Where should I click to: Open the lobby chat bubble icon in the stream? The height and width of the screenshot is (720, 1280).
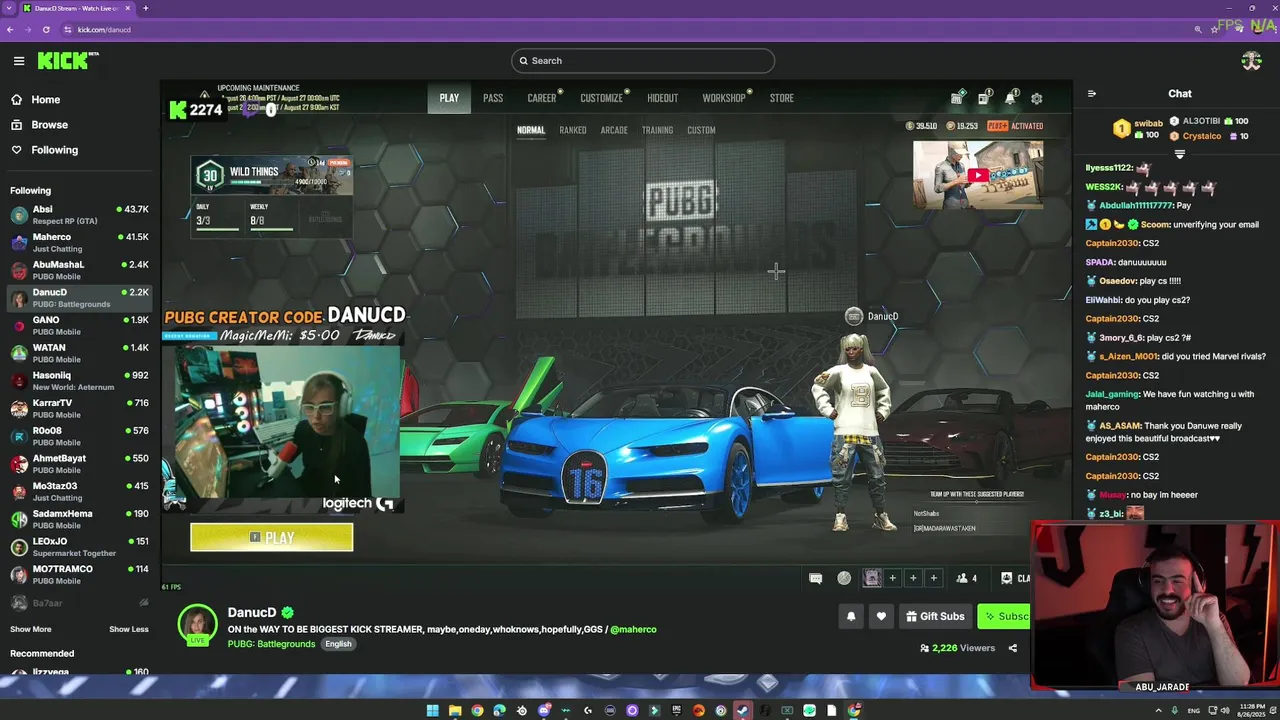click(815, 578)
